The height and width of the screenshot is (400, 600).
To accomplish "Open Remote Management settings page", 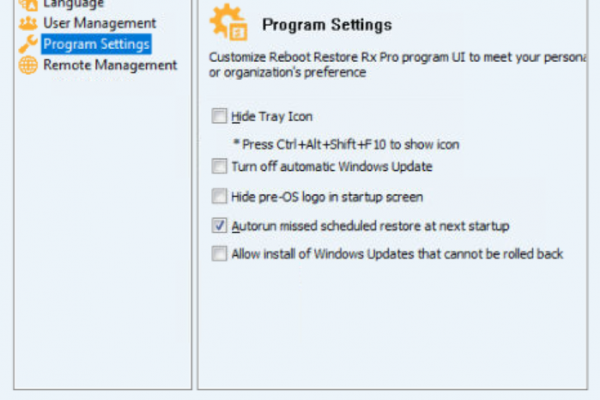I will click(x=110, y=65).
